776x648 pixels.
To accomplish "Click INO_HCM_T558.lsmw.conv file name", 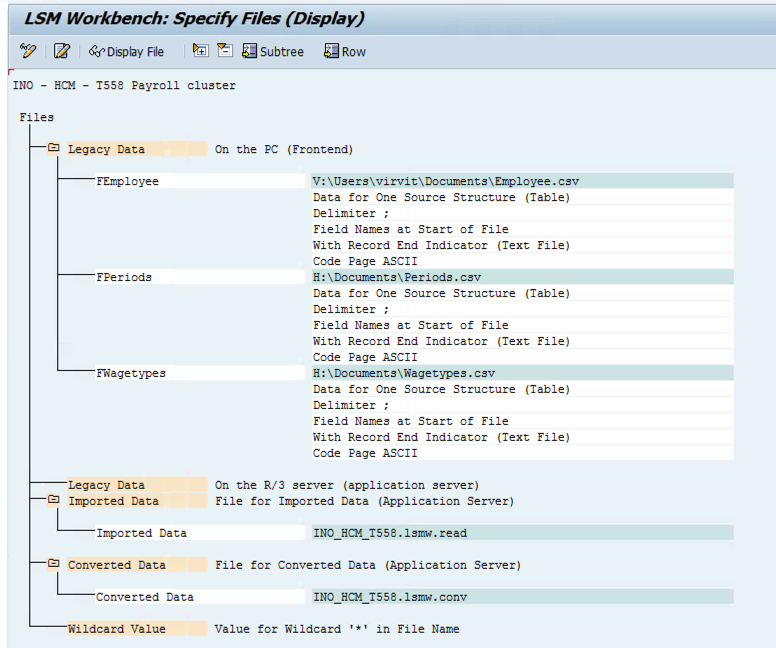I will [523, 597].
